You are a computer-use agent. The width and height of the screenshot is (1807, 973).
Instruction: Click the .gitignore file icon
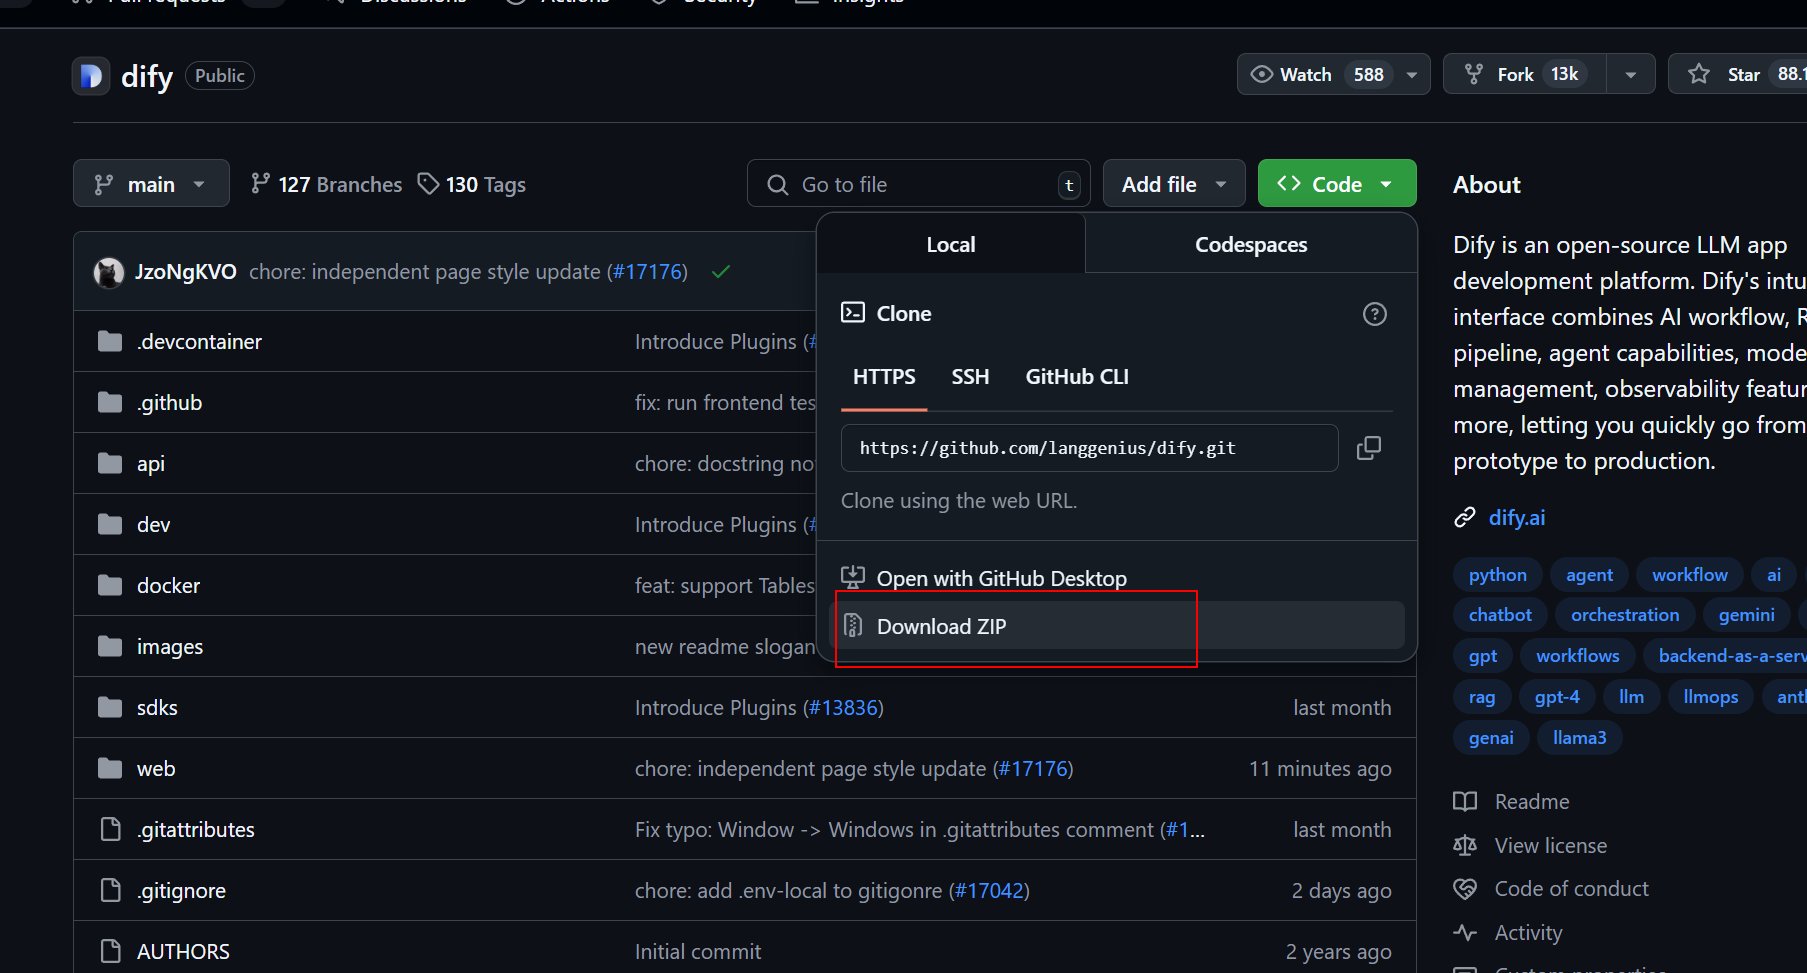click(x=110, y=890)
